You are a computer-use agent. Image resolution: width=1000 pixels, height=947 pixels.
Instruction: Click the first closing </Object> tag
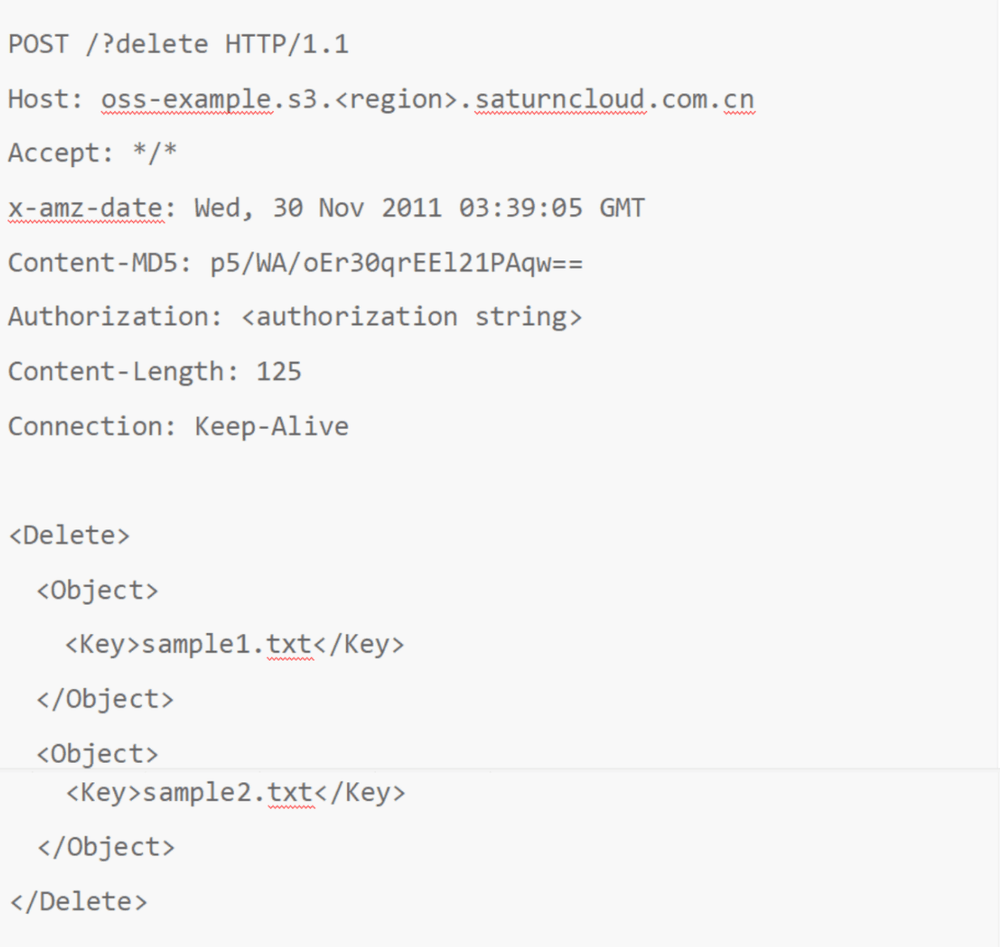(x=105, y=700)
